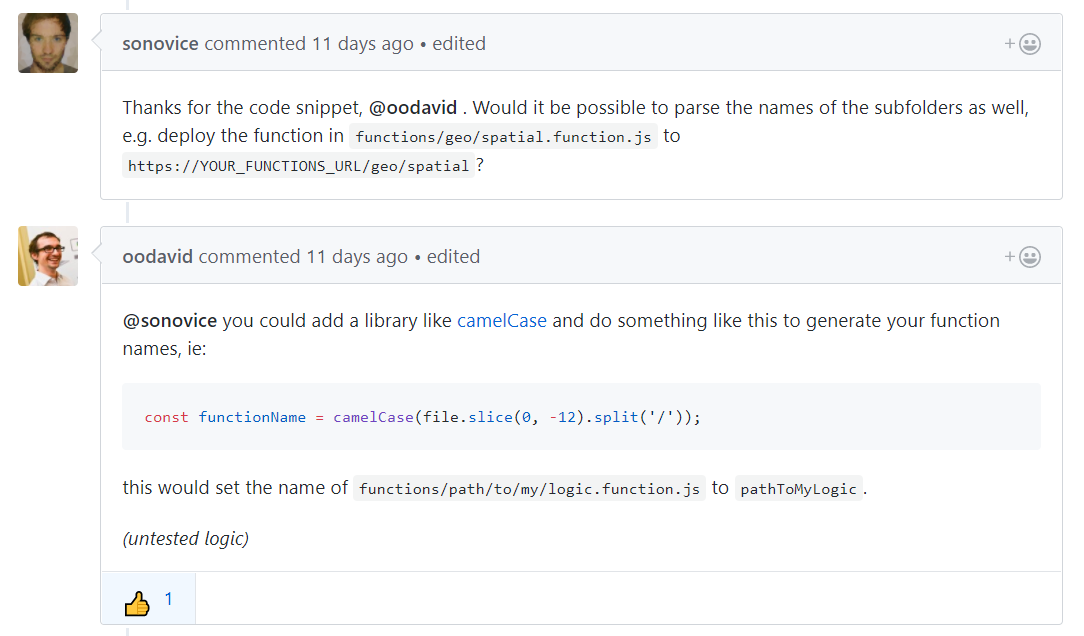Viewport: 1084px width, 636px height.
Task: Open the camelCase library link
Action: tap(501, 320)
